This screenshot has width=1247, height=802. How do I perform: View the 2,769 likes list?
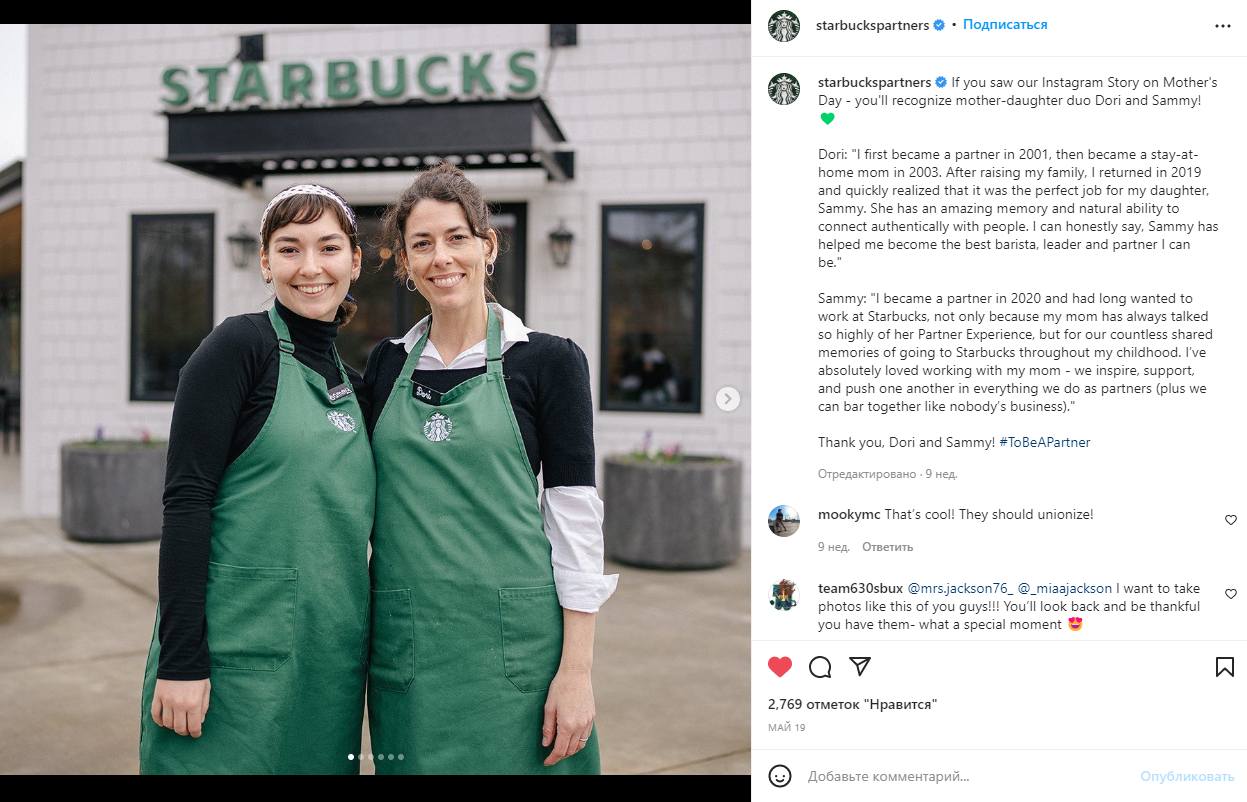pyautogui.click(x=852, y=705)
